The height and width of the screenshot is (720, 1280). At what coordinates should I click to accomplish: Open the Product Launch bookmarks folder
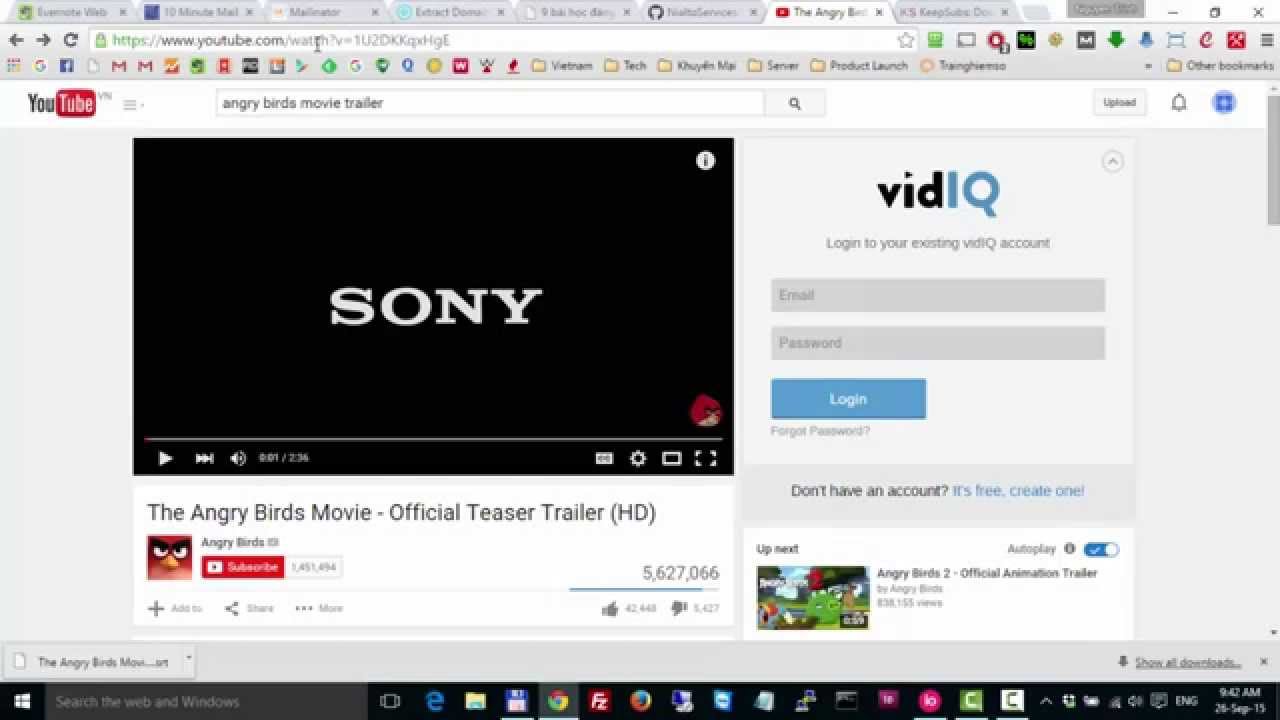click(x=859, y=65)
